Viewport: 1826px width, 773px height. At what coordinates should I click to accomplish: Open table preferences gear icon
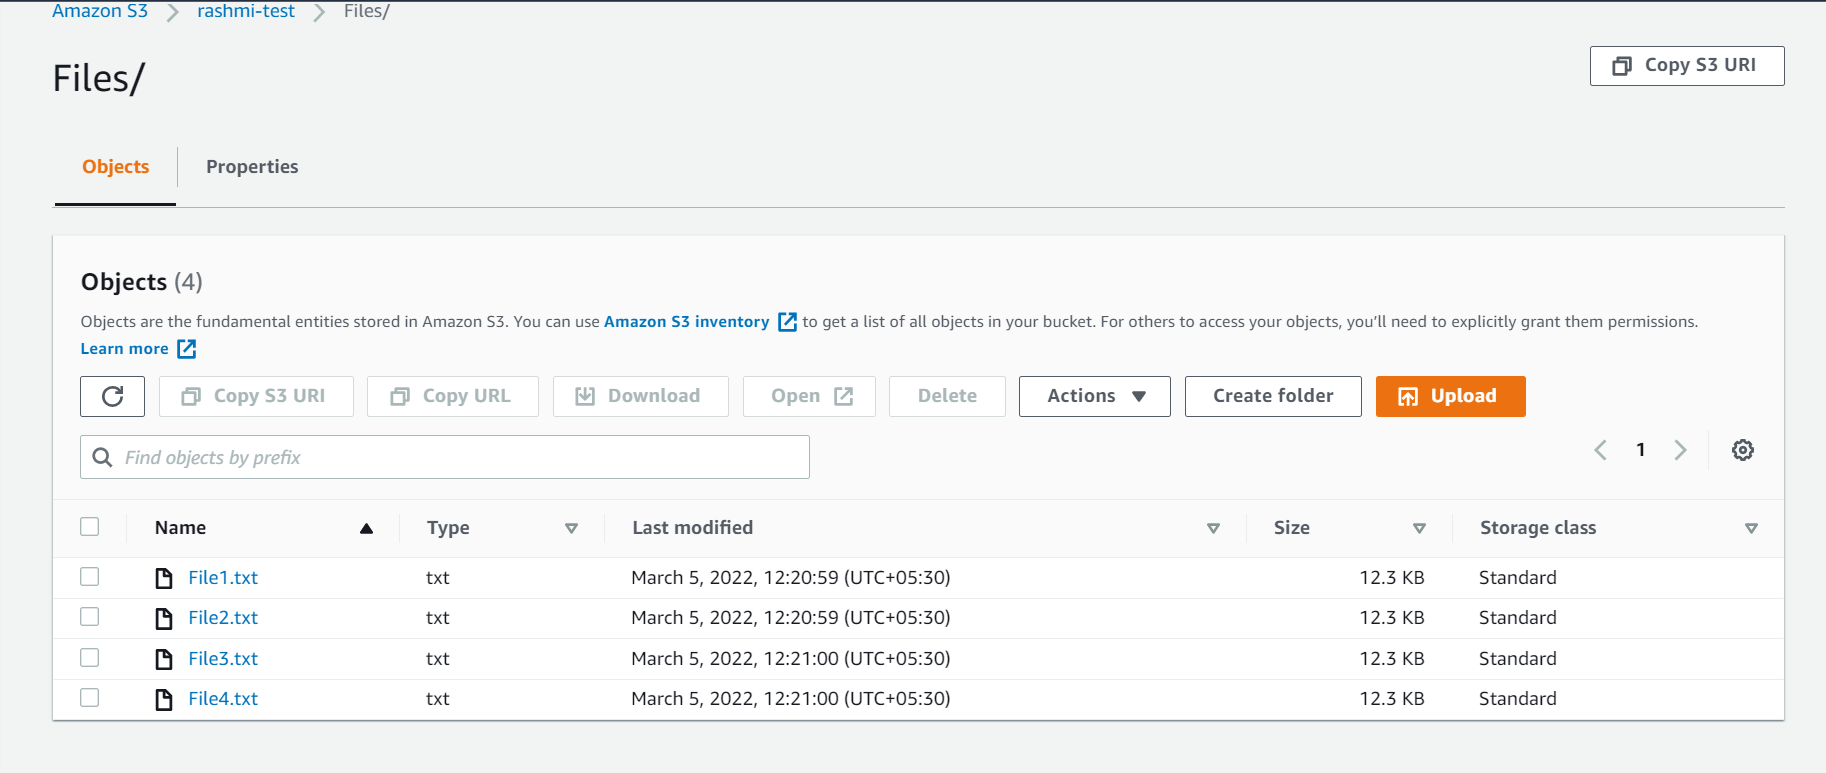point(1742,450)
